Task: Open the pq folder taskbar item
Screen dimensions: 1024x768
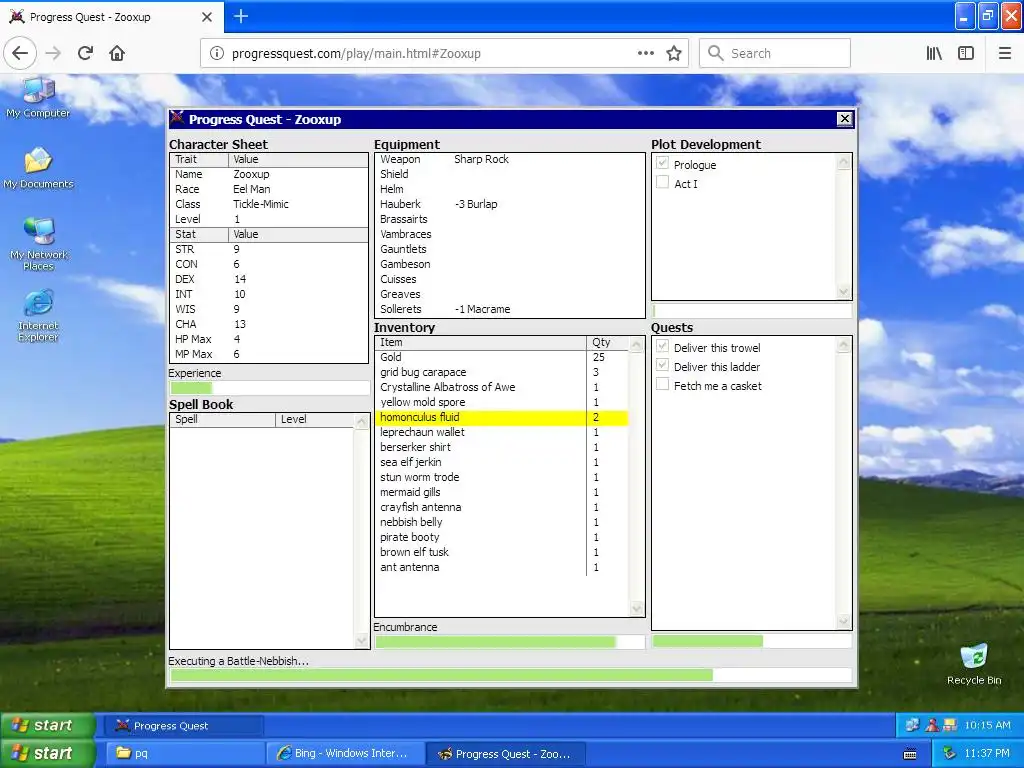Action: 184,754
